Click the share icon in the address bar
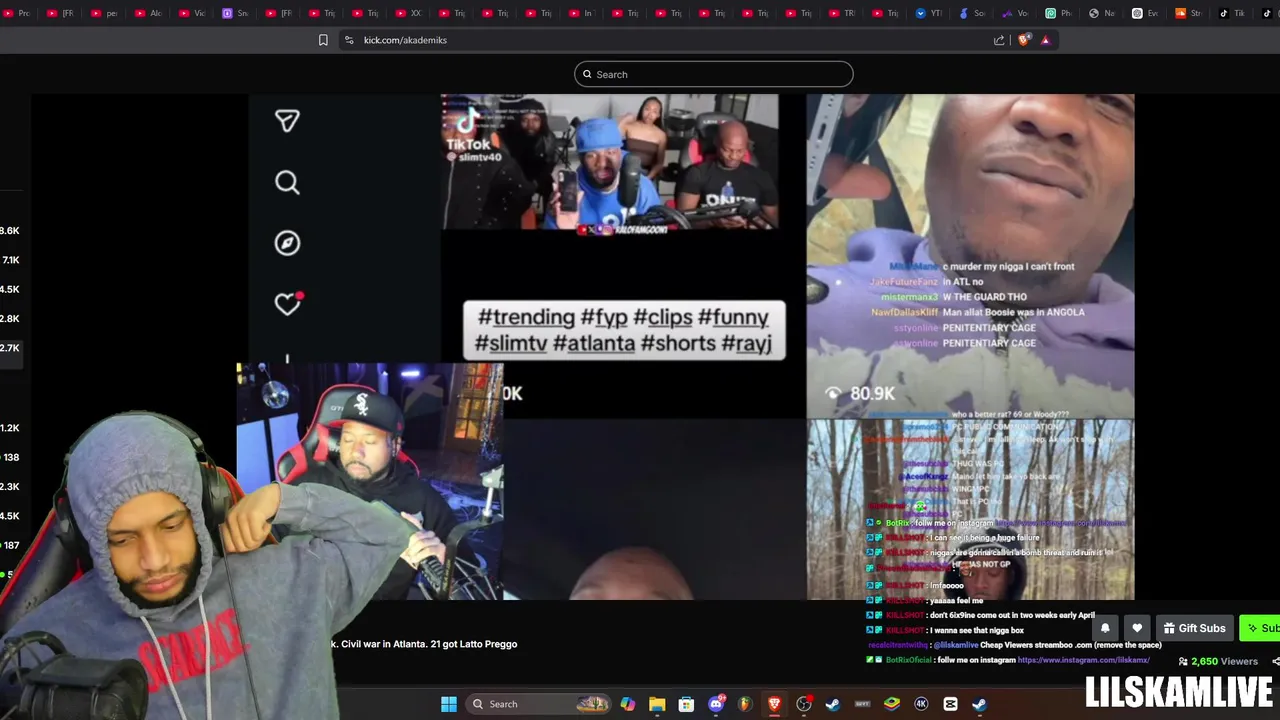This screenshot has width=1280, height=720. (999, 40)
